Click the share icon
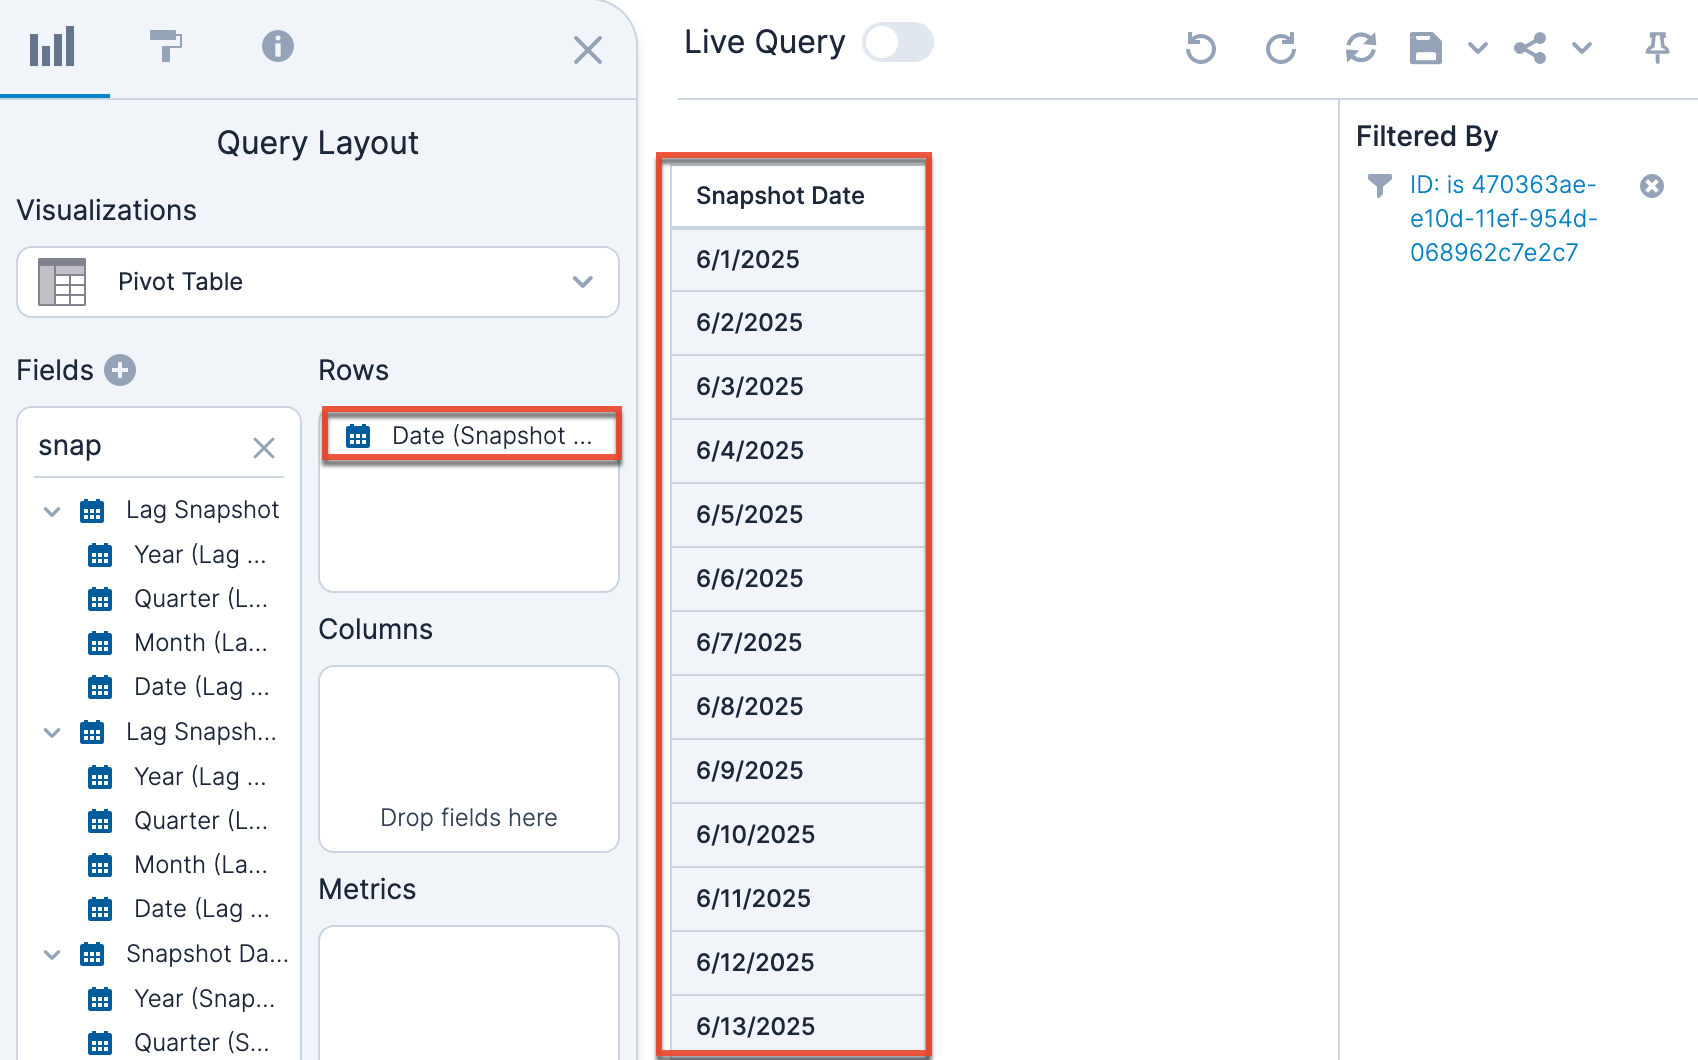 click(1530, 48)
